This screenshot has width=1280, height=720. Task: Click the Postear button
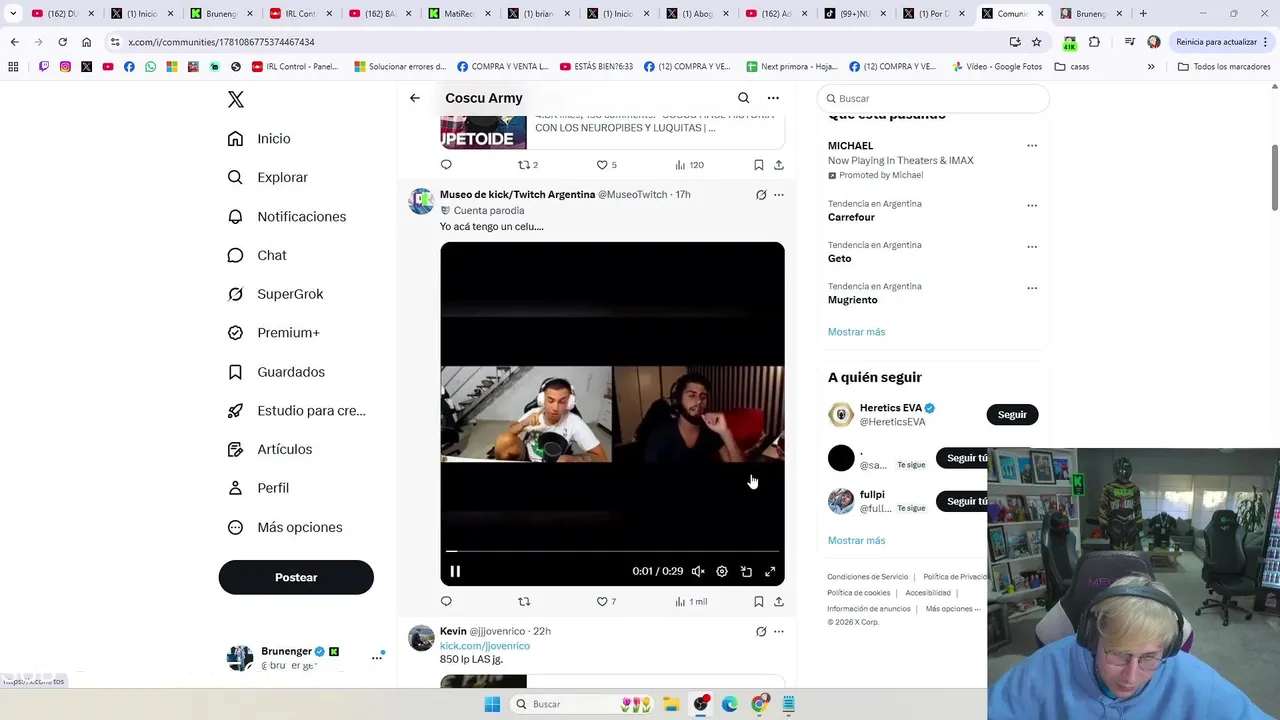click(x=296, y=577)
